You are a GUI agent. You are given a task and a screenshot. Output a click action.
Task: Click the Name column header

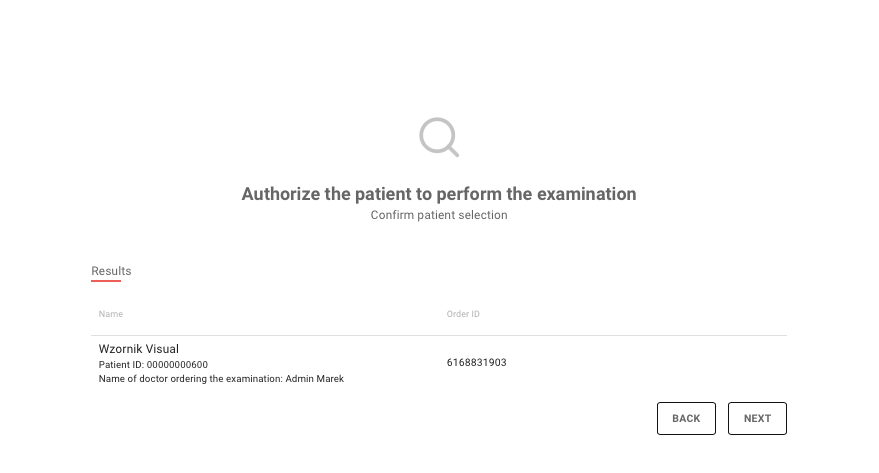click(111, 314)
